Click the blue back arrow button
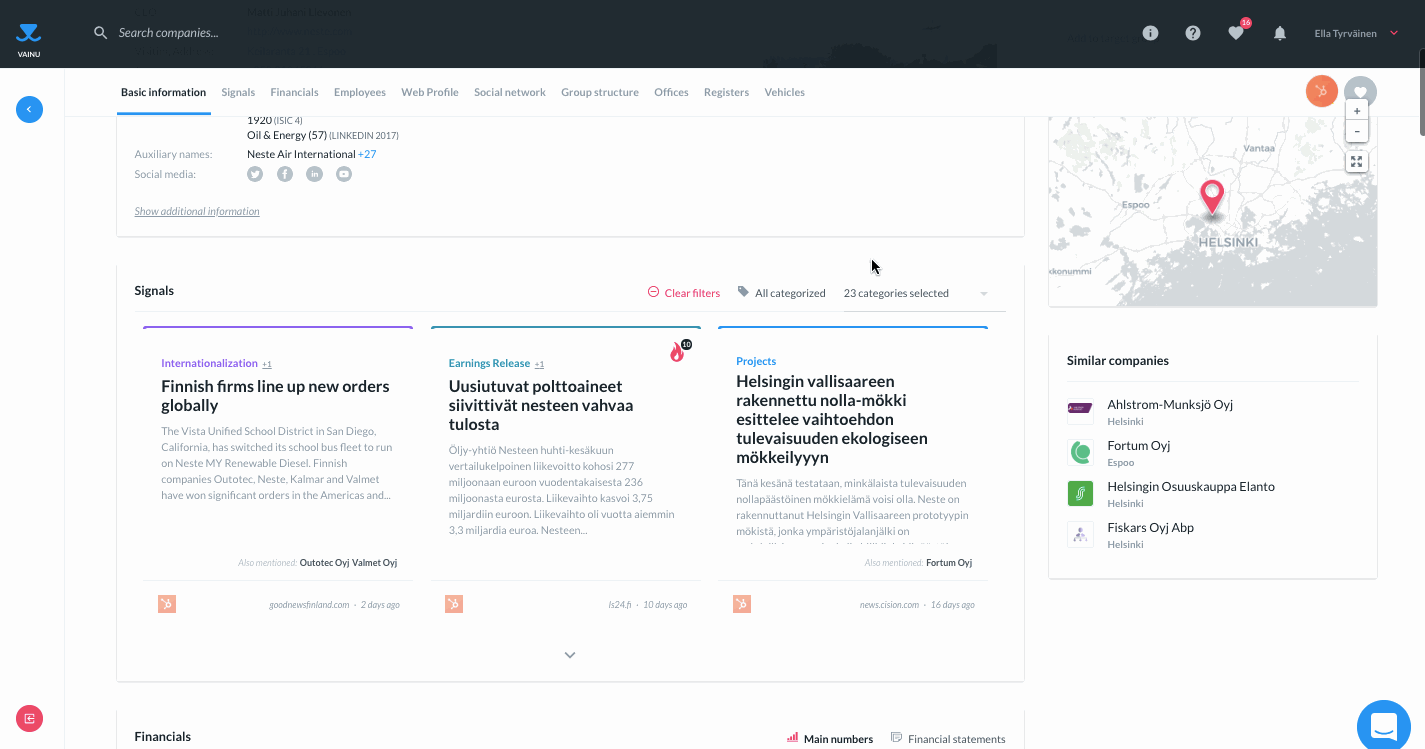The height and width of the screenshot is (749, 1425). click(29, 109)
